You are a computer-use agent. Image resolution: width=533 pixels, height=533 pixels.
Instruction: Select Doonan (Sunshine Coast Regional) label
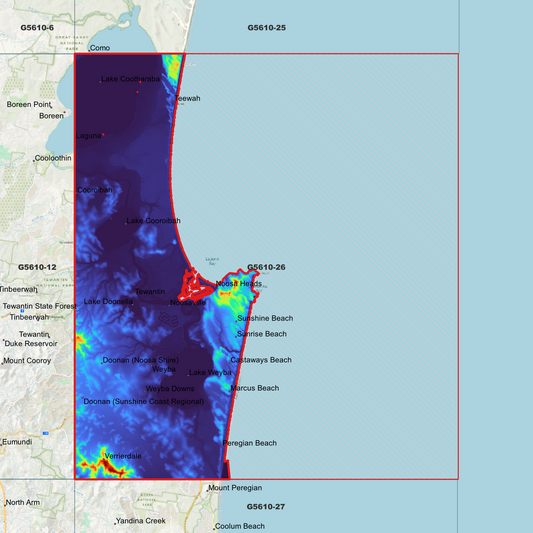144,401
